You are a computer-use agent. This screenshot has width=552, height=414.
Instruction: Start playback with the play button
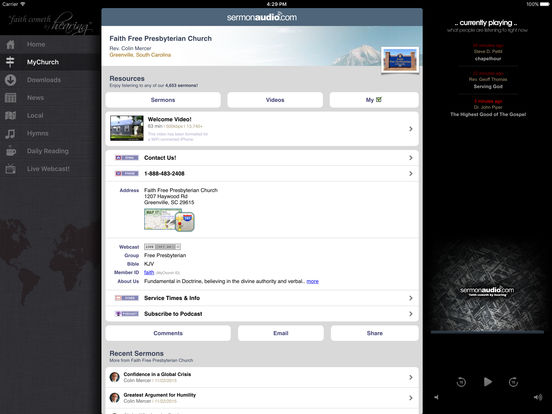click(x=488, y=382)
